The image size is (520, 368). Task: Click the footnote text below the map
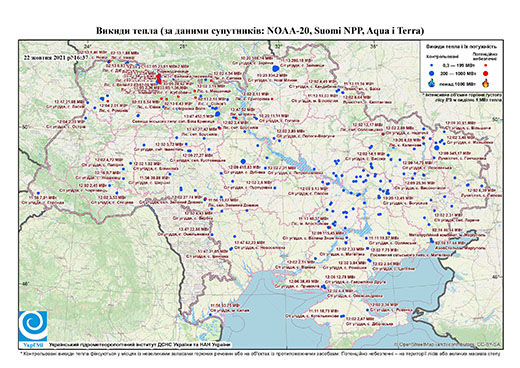(x=260, y=353)
